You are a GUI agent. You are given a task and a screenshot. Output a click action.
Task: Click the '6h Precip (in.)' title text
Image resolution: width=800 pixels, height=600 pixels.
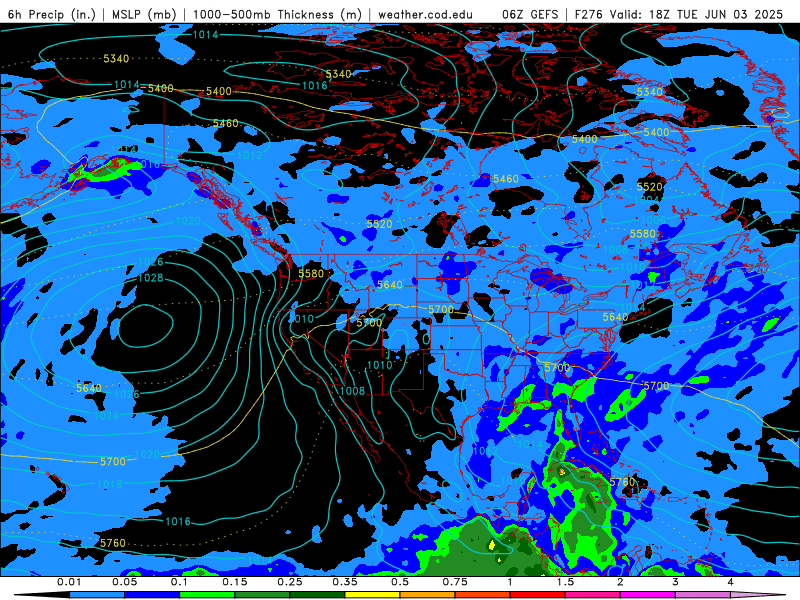52,15
